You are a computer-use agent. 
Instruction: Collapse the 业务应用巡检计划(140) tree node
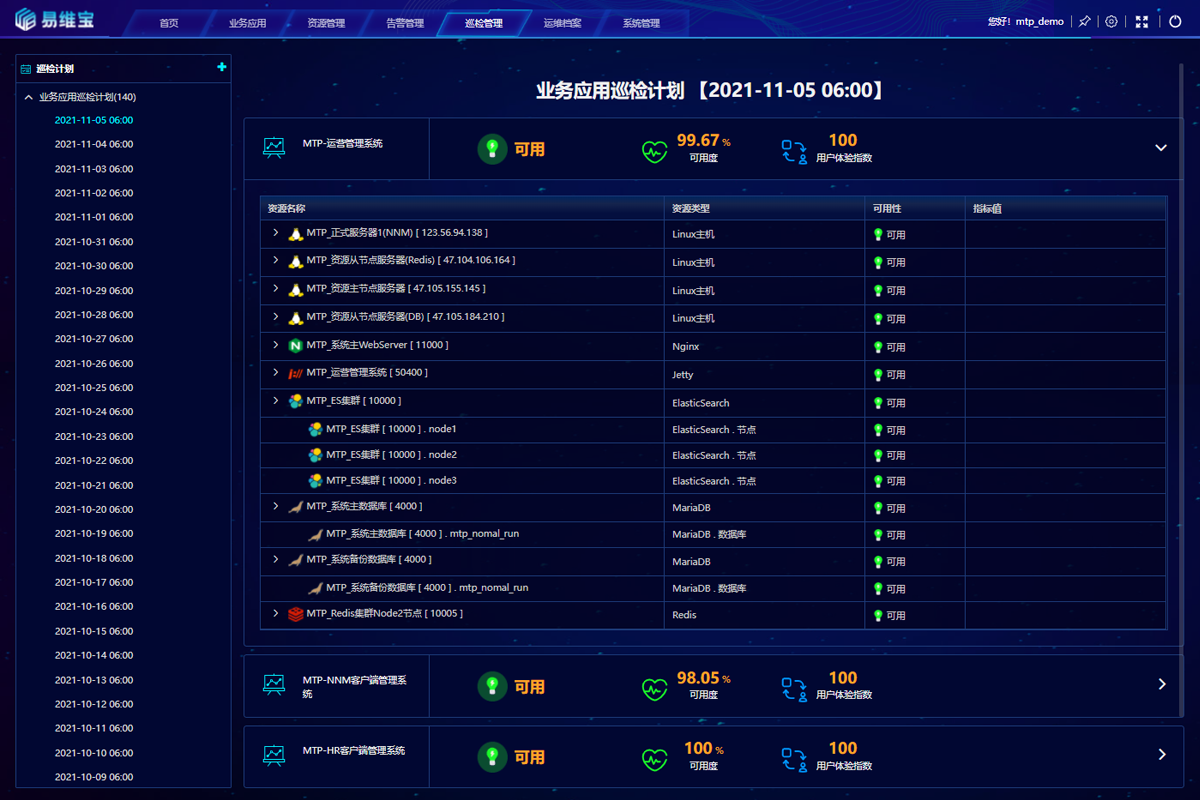tap(29, 97)
